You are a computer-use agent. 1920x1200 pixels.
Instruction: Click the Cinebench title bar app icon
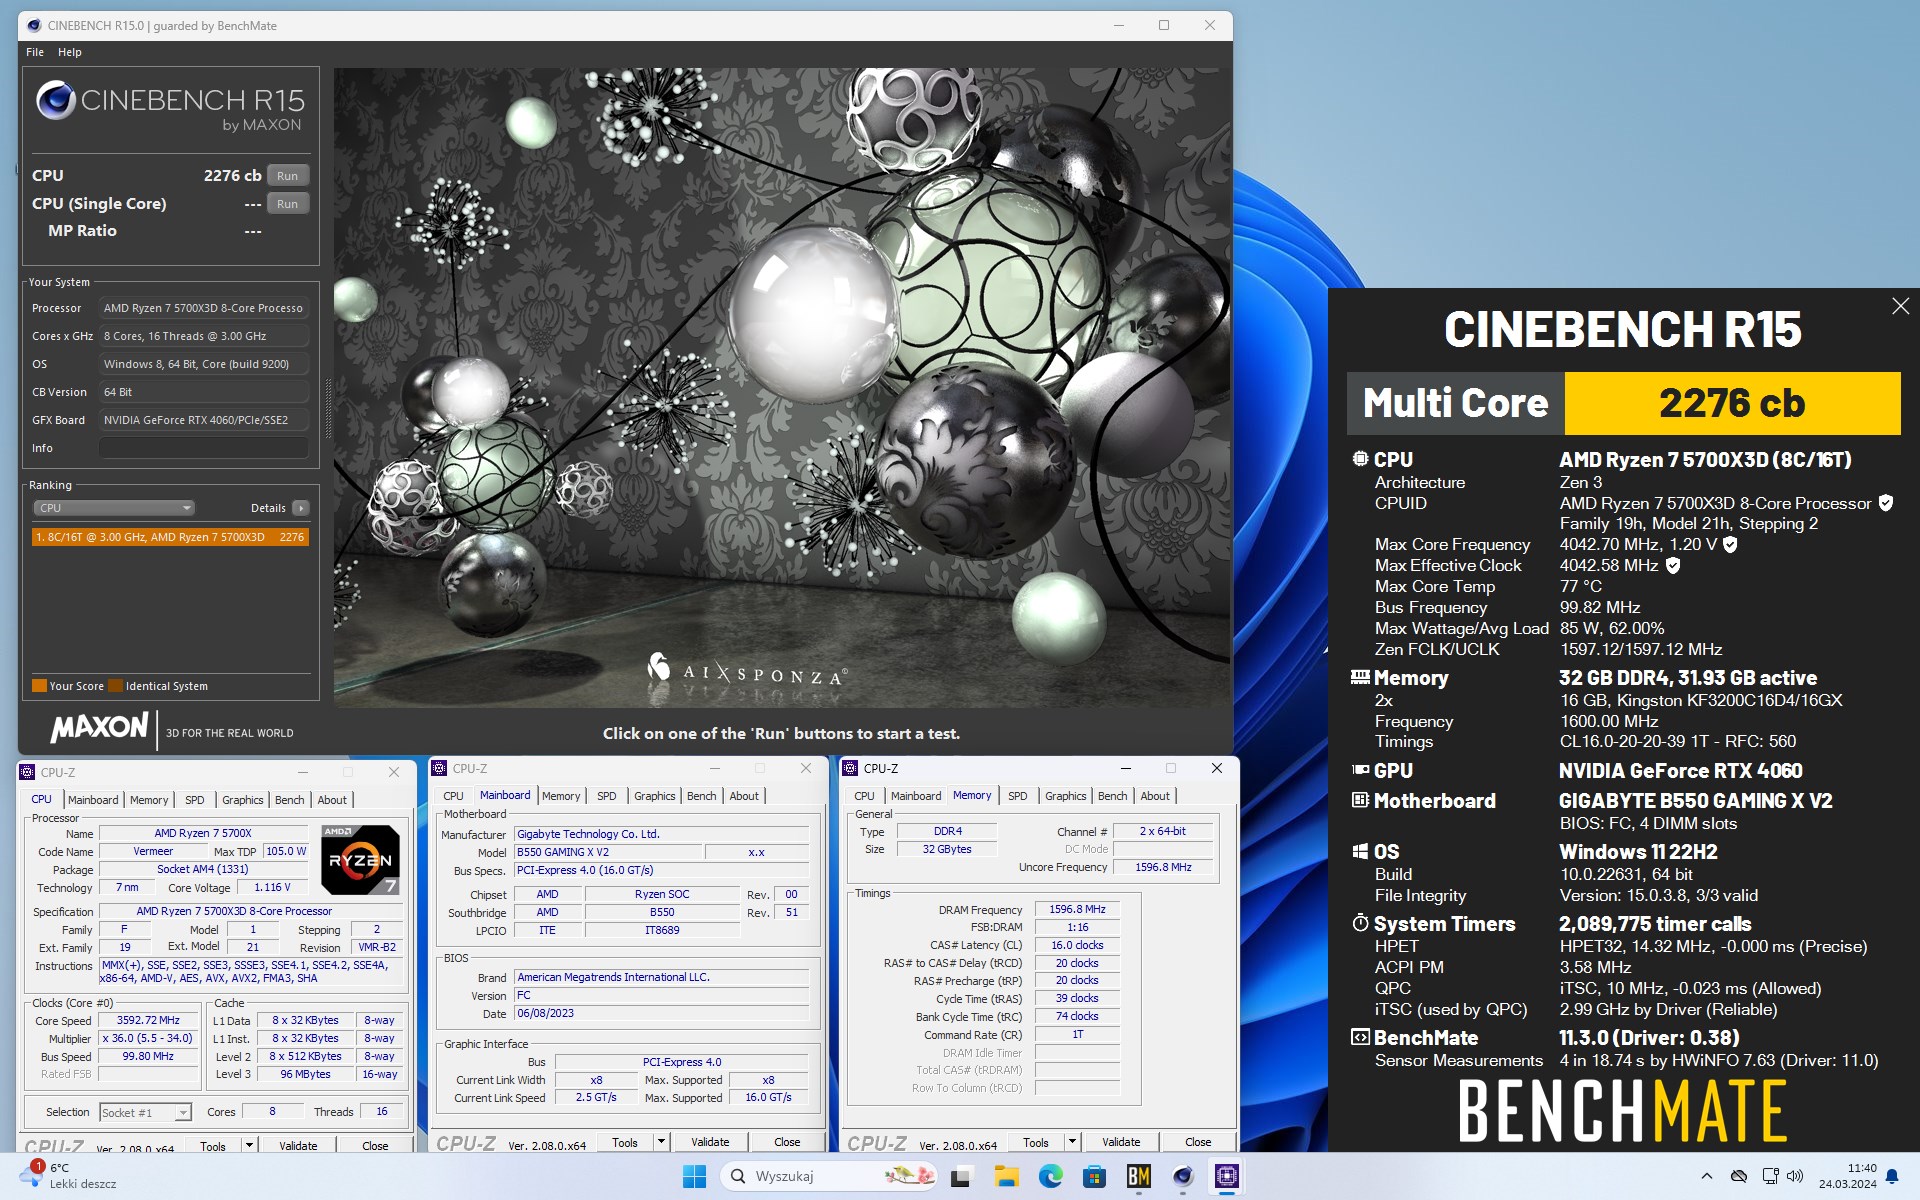point(35,25)
